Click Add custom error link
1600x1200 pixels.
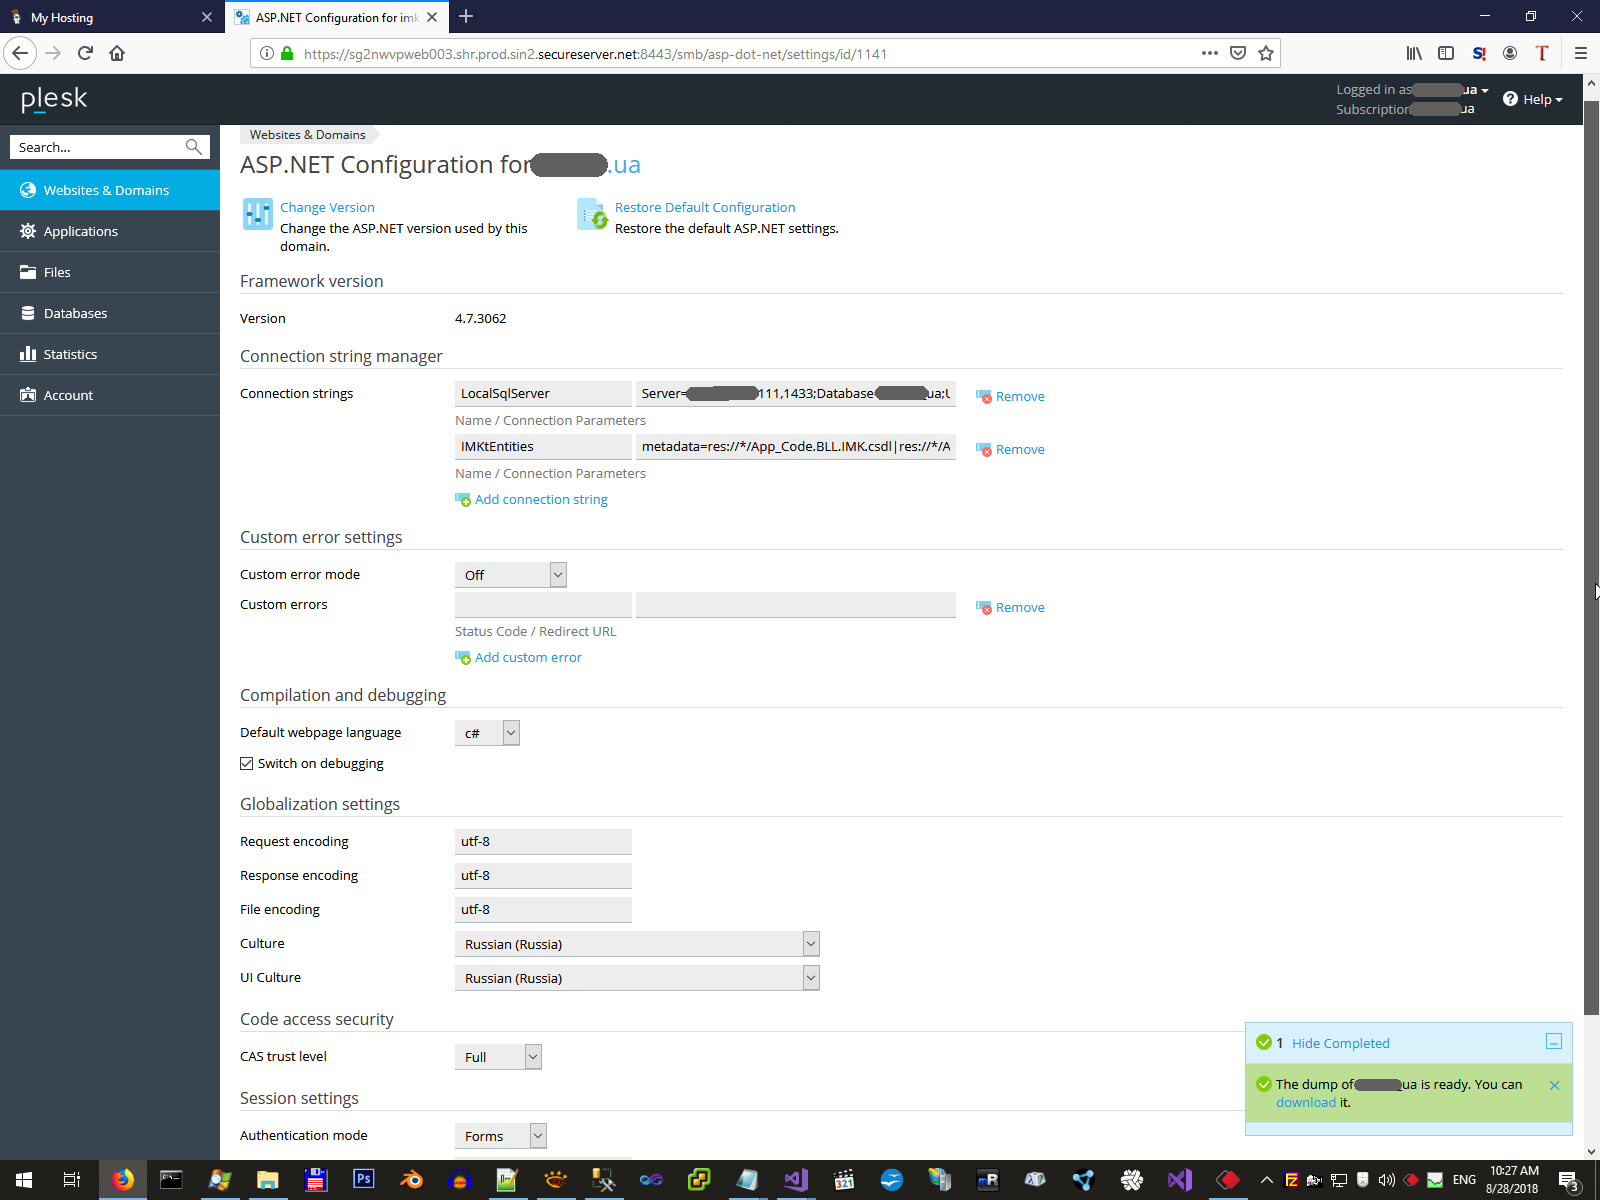pyautogui.click(x=528, y=657)
